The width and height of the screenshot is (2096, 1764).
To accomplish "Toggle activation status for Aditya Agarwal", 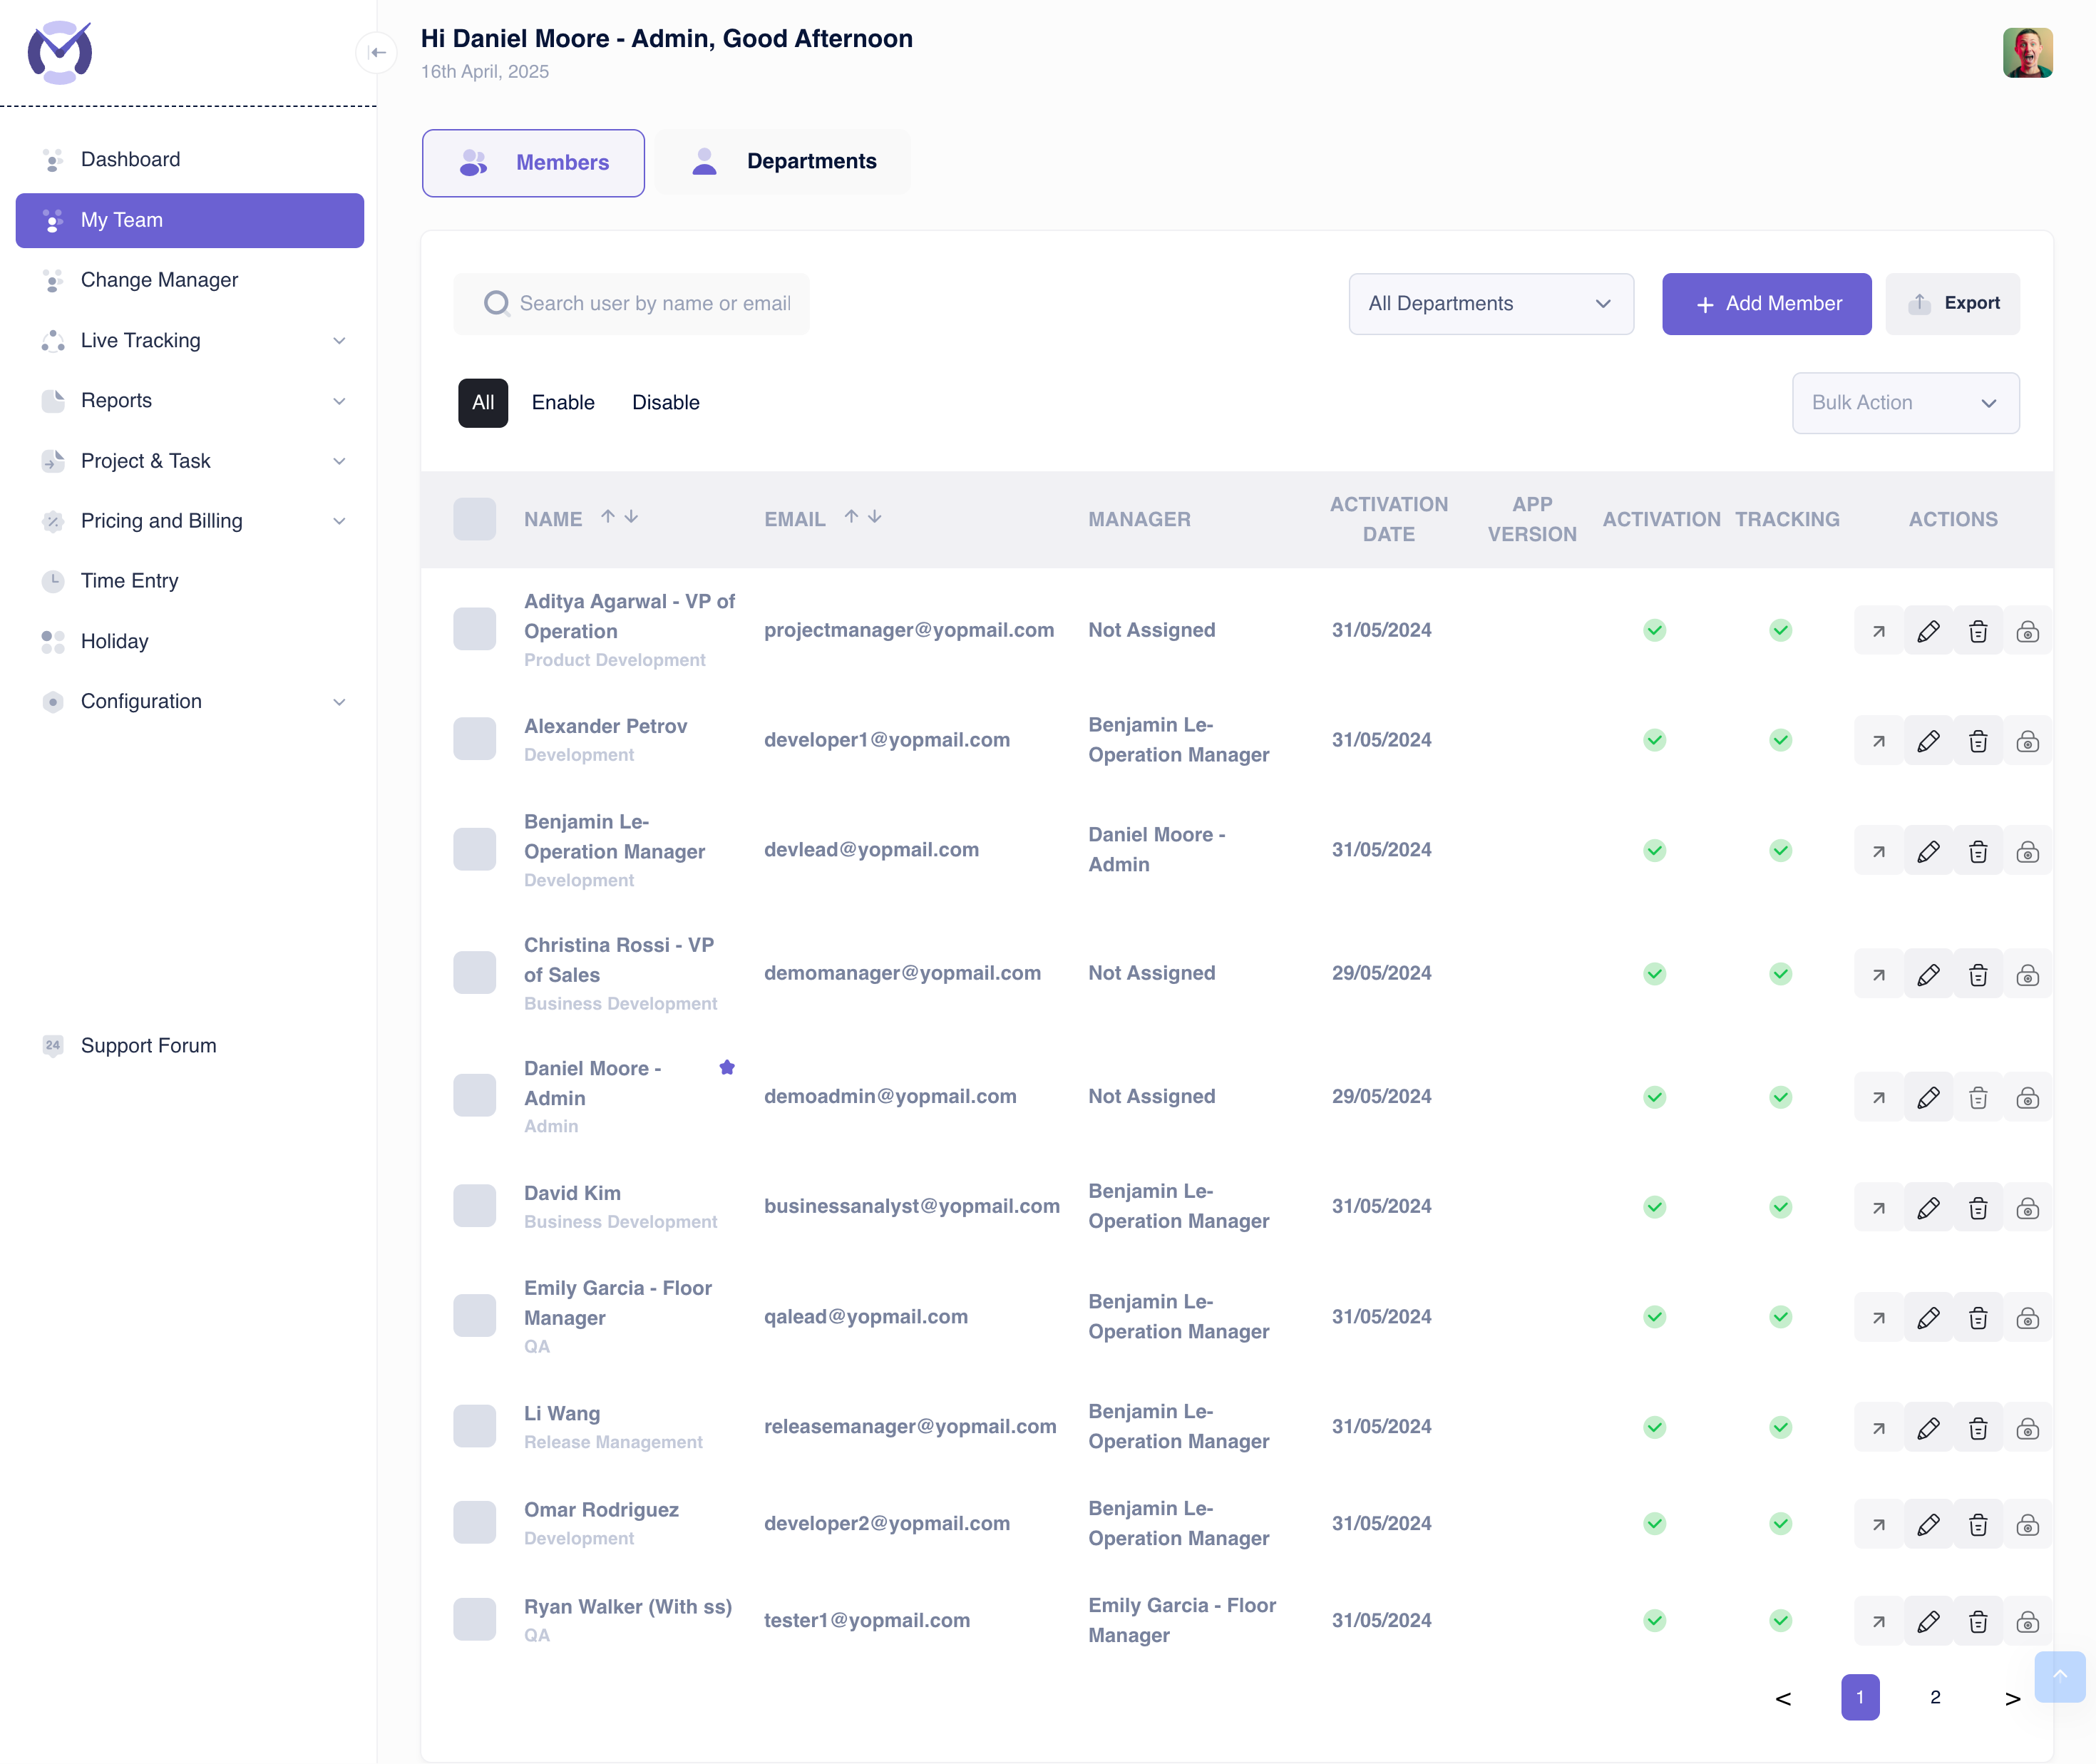I will coord(1654,630).
